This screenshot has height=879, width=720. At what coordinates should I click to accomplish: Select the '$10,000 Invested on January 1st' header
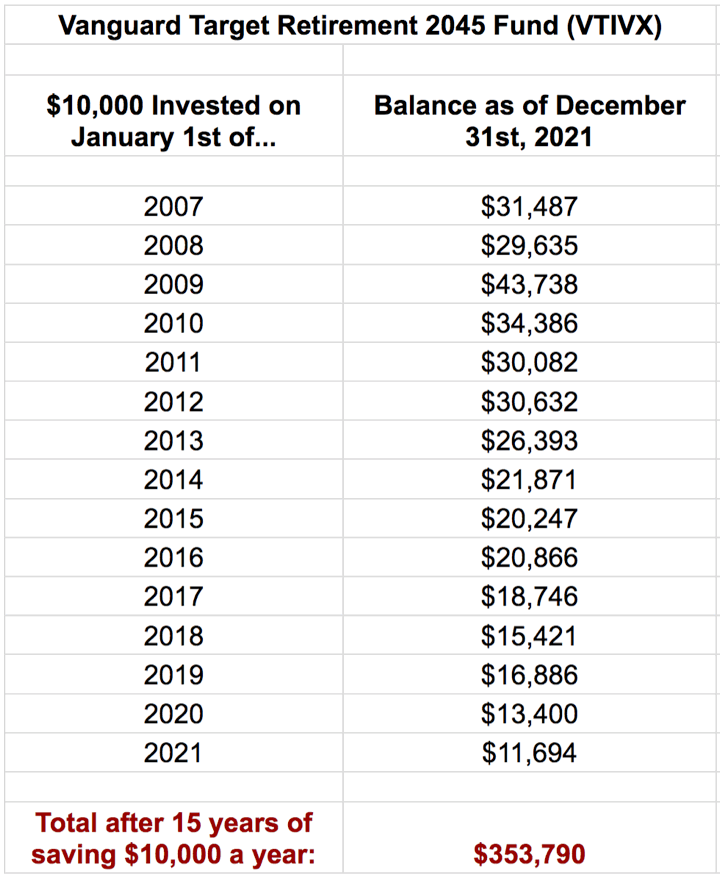tap(173, 120)
